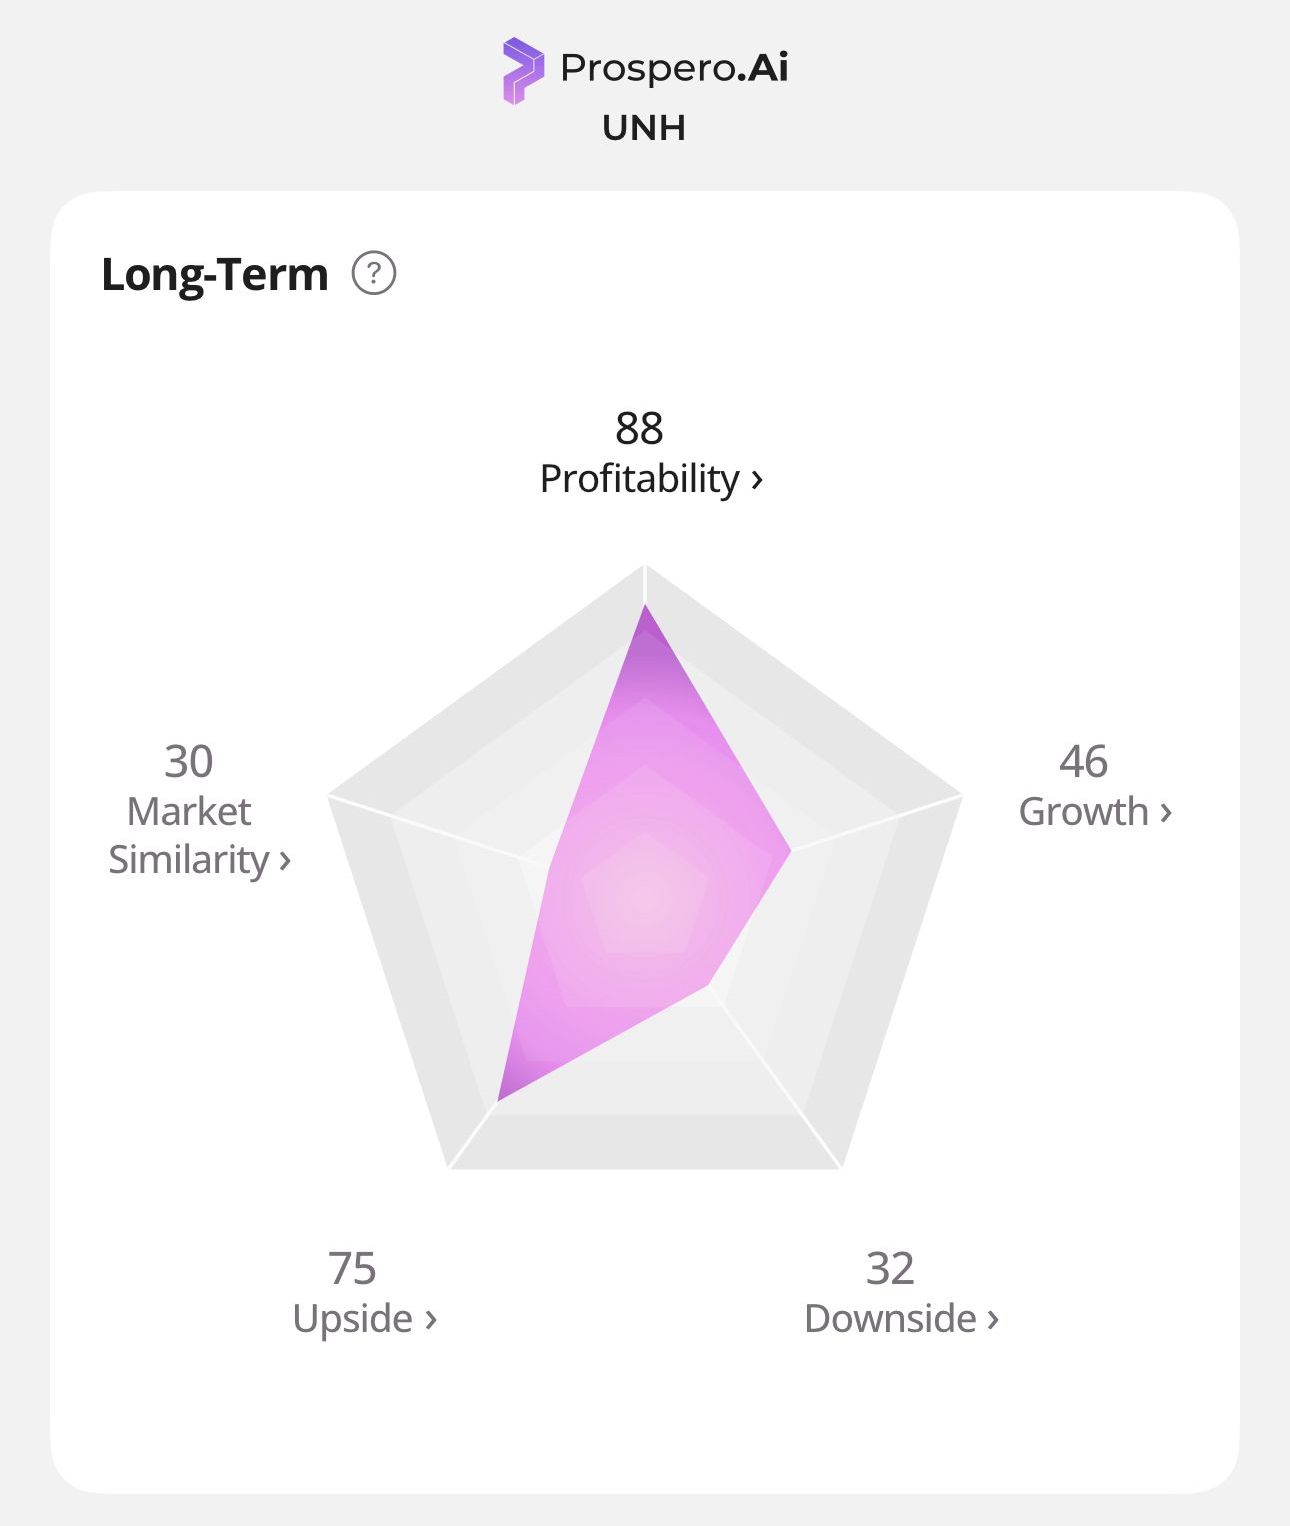The height and width of the screenshot is (1526, 1290).
Task: Click the Profitability score 88
Action: pyautogui.click(x=639, y=429)
